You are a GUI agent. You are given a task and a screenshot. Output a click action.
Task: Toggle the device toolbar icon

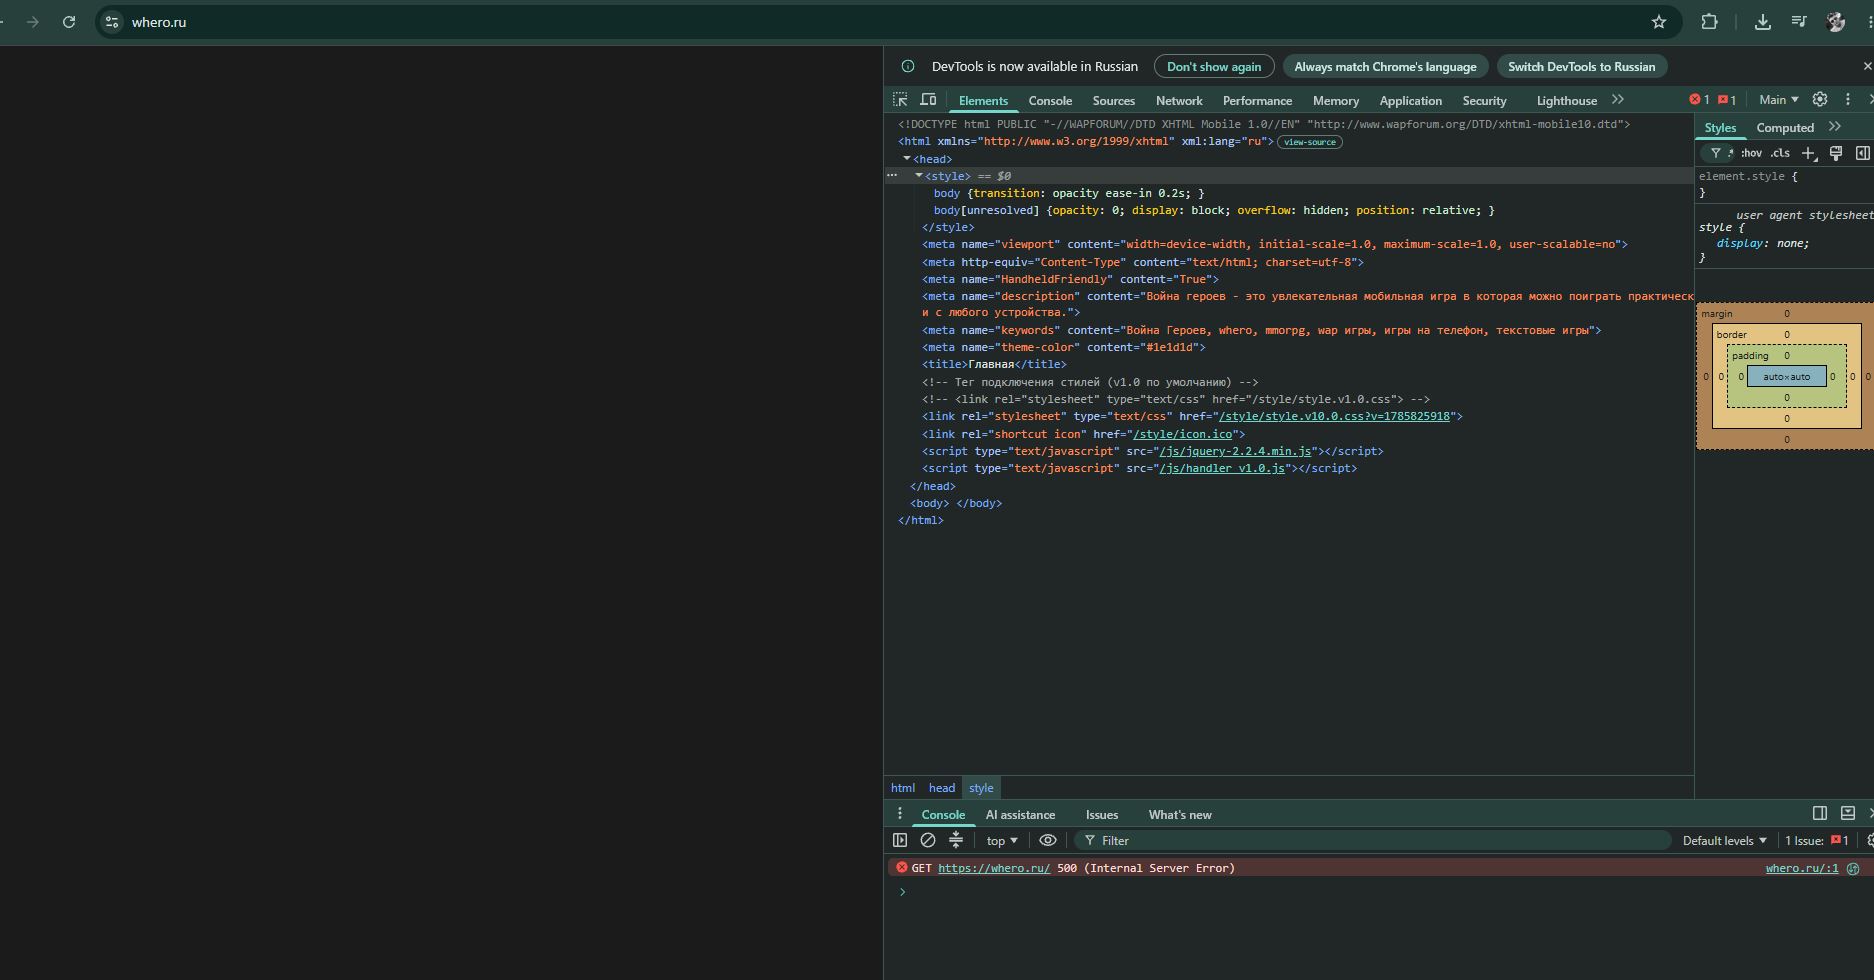coord(928,100)
